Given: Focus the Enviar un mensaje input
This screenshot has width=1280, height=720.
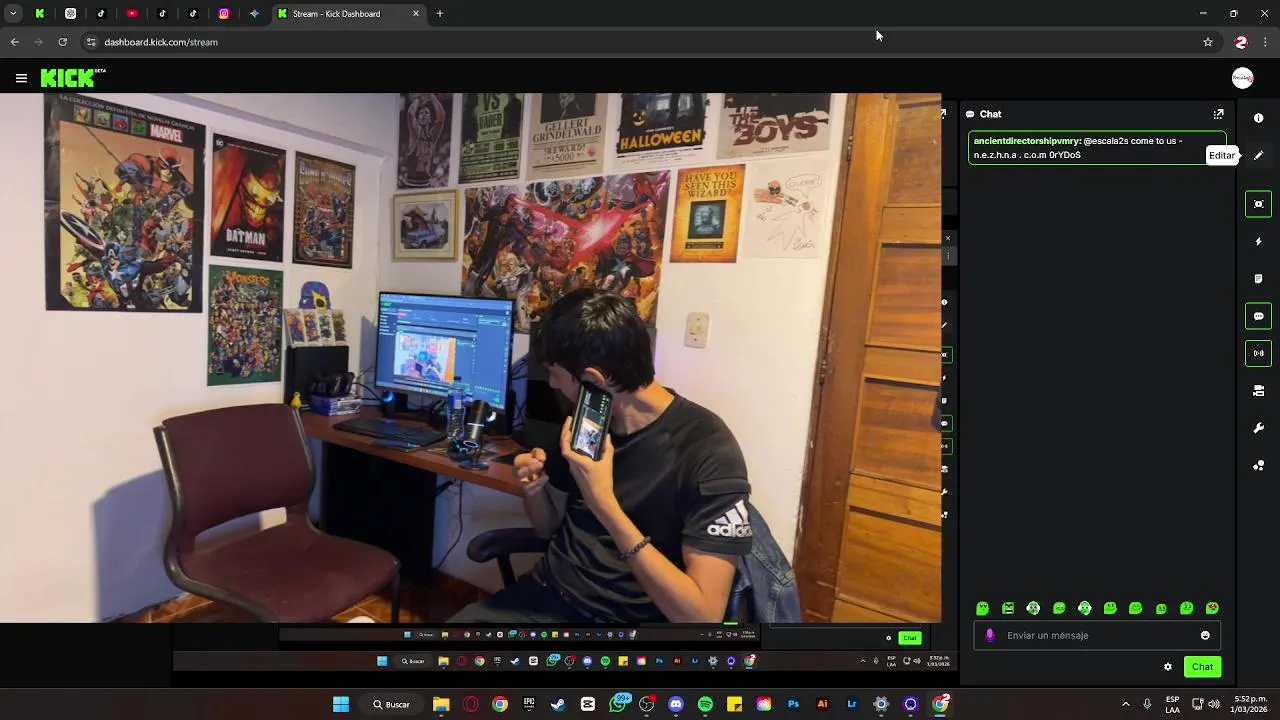Looking at the screenshot, I should [x=1097, y=635].
